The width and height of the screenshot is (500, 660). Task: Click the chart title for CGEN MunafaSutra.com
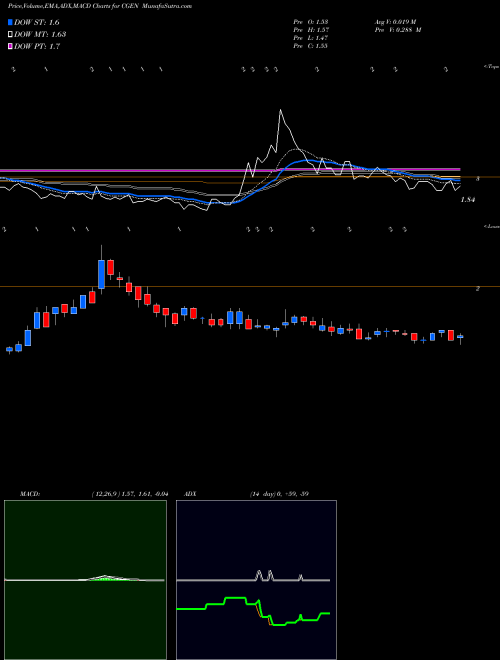click(x=100, y=6)
